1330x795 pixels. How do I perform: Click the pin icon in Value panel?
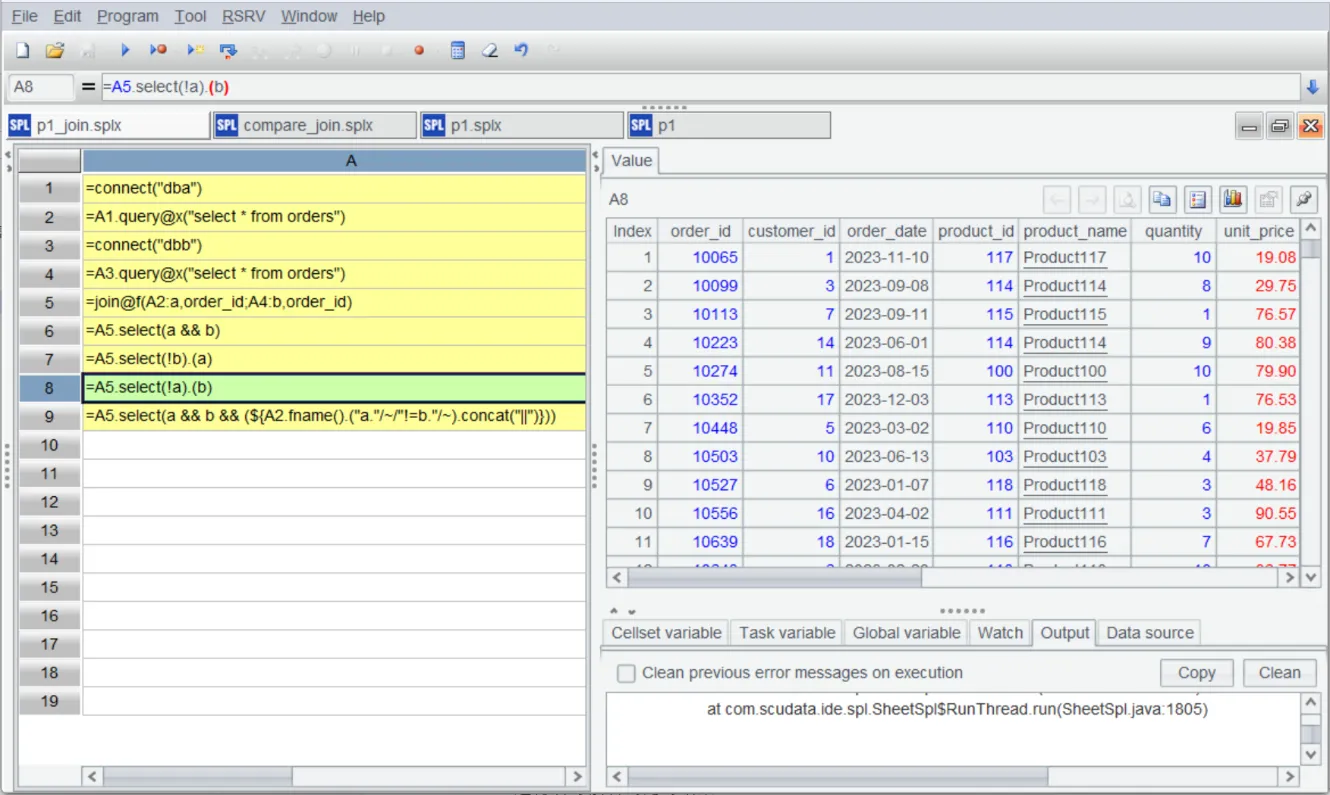click(x=1304, y=199)
